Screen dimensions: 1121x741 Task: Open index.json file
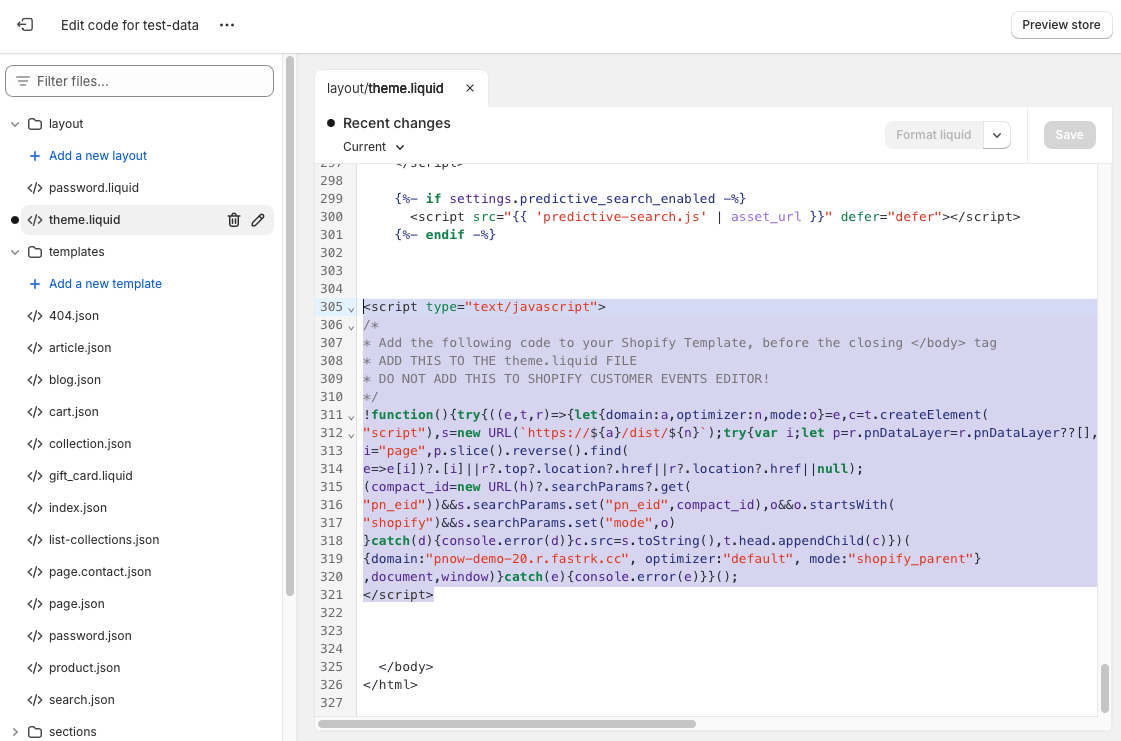click(77, 508)
